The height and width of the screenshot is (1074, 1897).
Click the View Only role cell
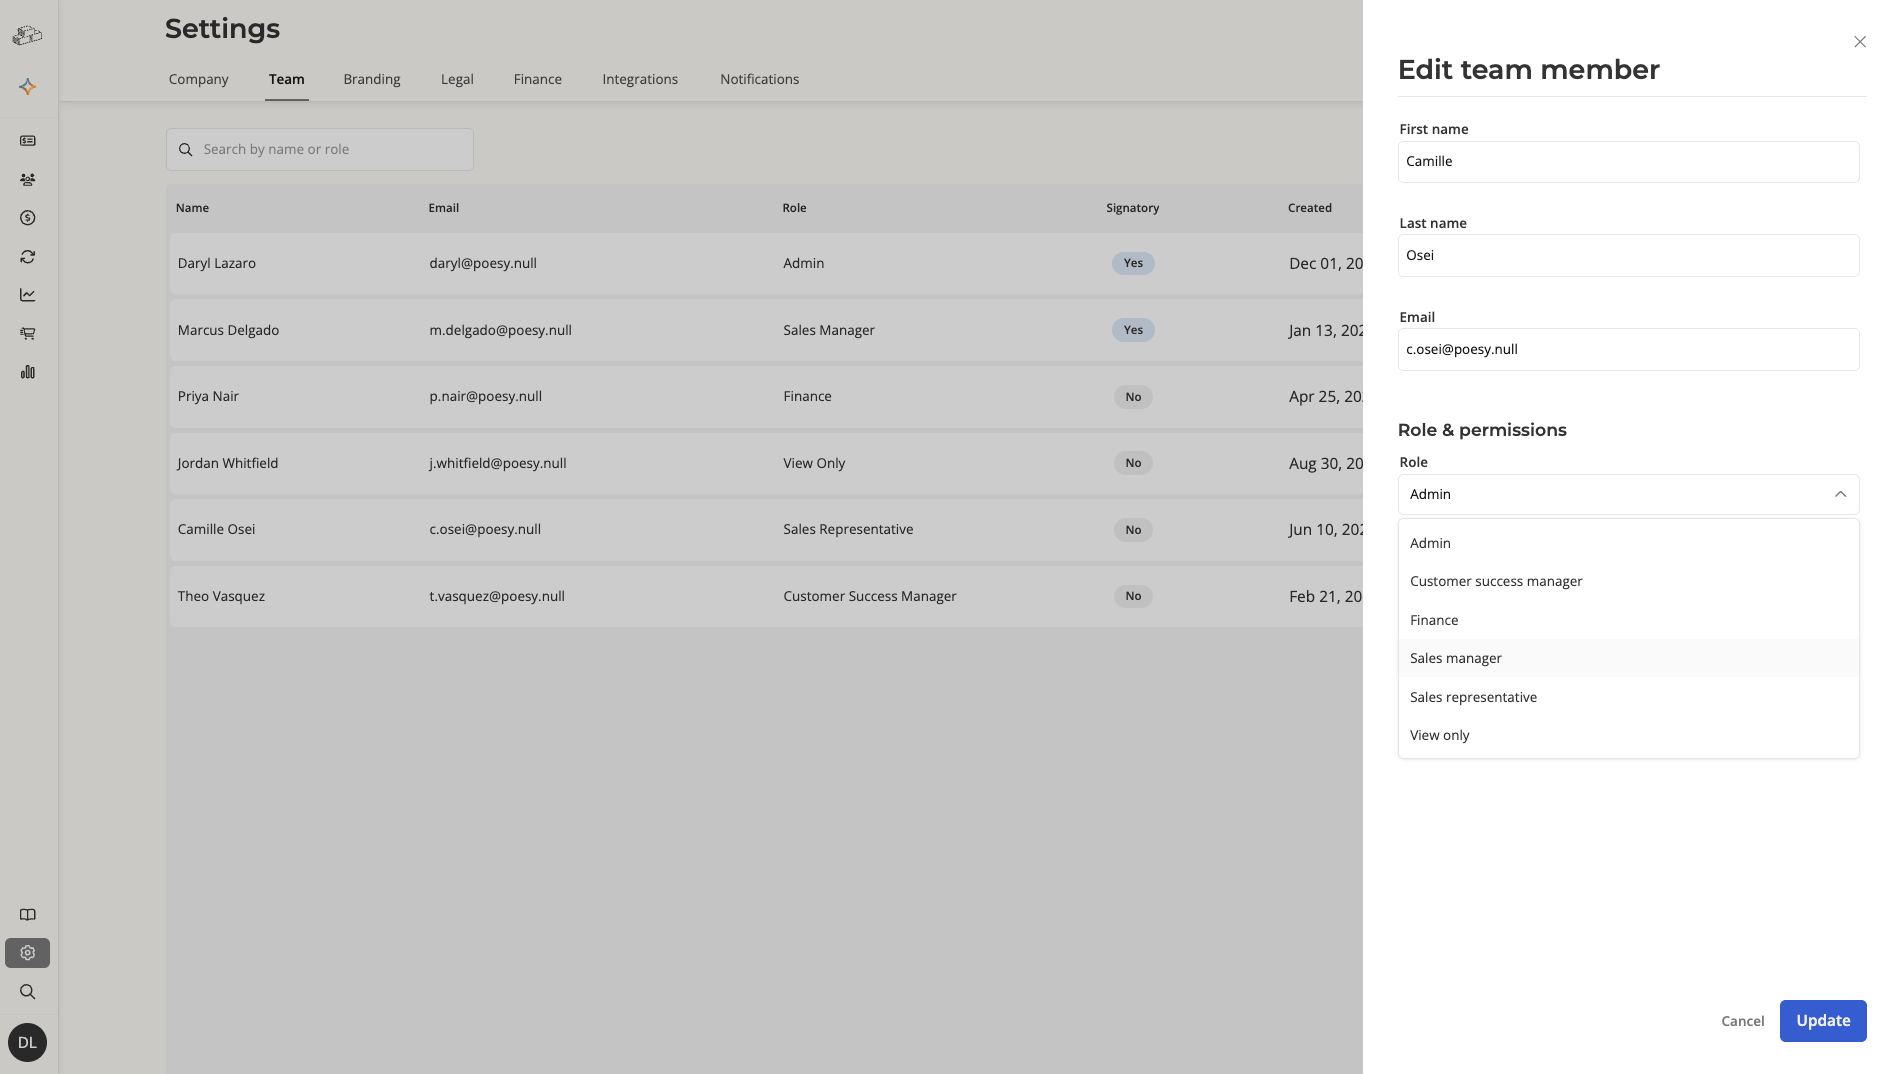pyautogui.click(x=814, y=463)
